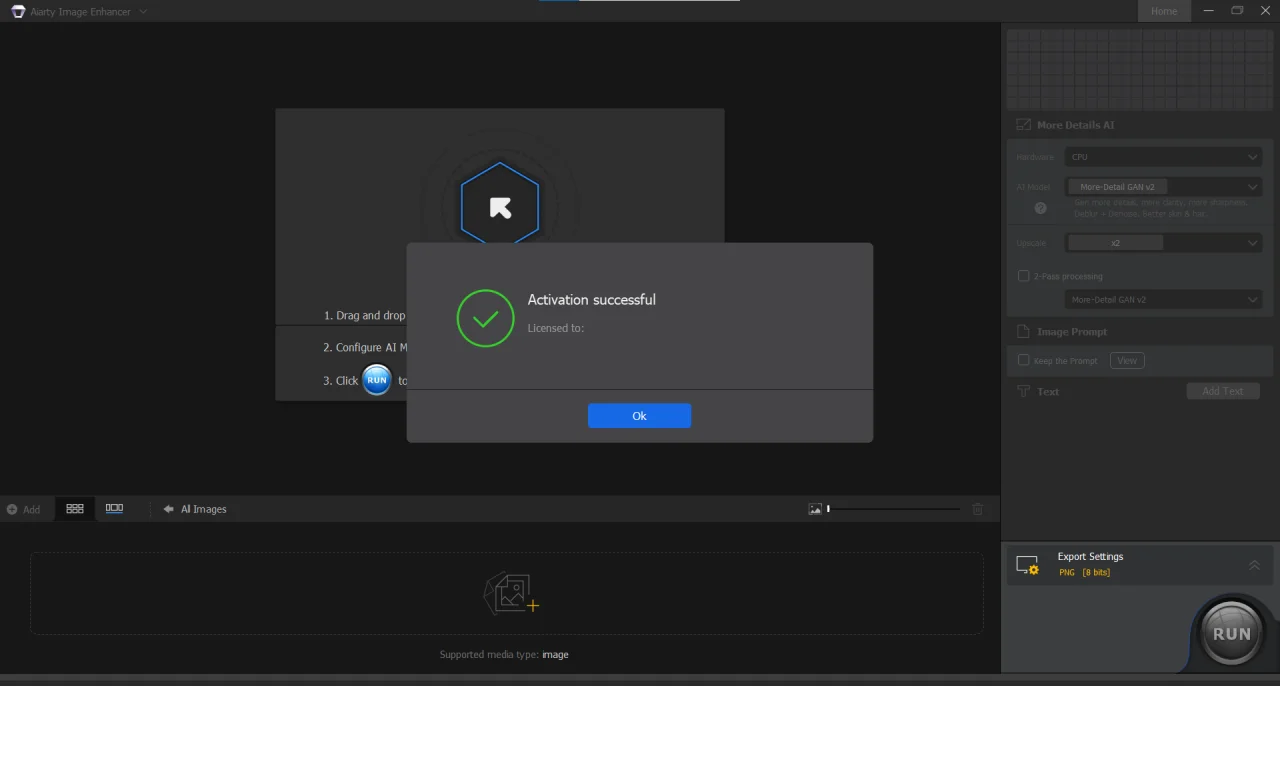The width and height of the screenshot is (1280, 768).
Task: Click the All Images label
Action: [204, 509]
